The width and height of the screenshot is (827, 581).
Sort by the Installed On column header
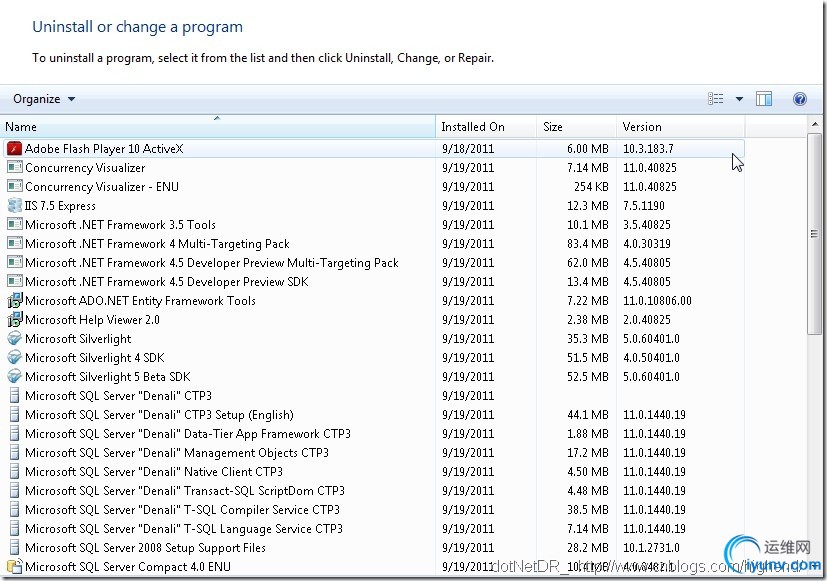[486, 127]
